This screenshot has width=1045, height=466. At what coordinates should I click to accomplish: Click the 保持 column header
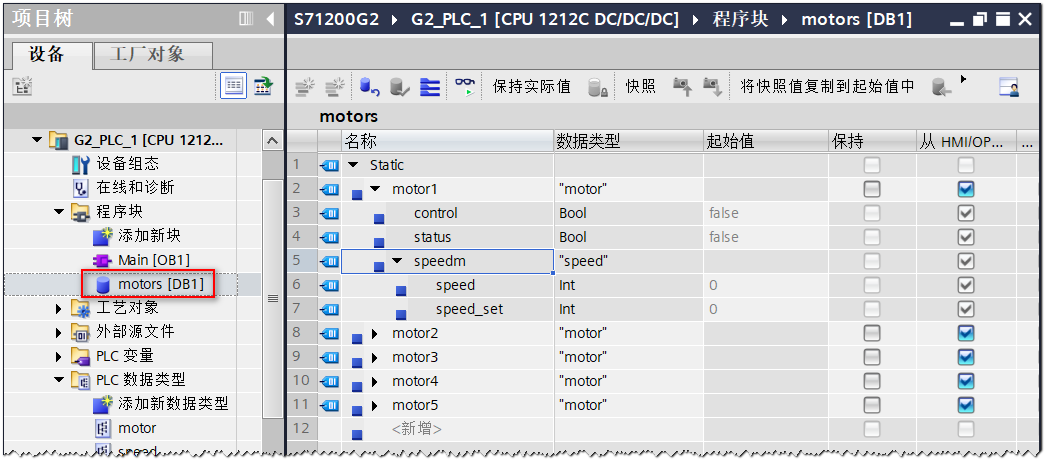pyautogui.click(x=872, y=141)
